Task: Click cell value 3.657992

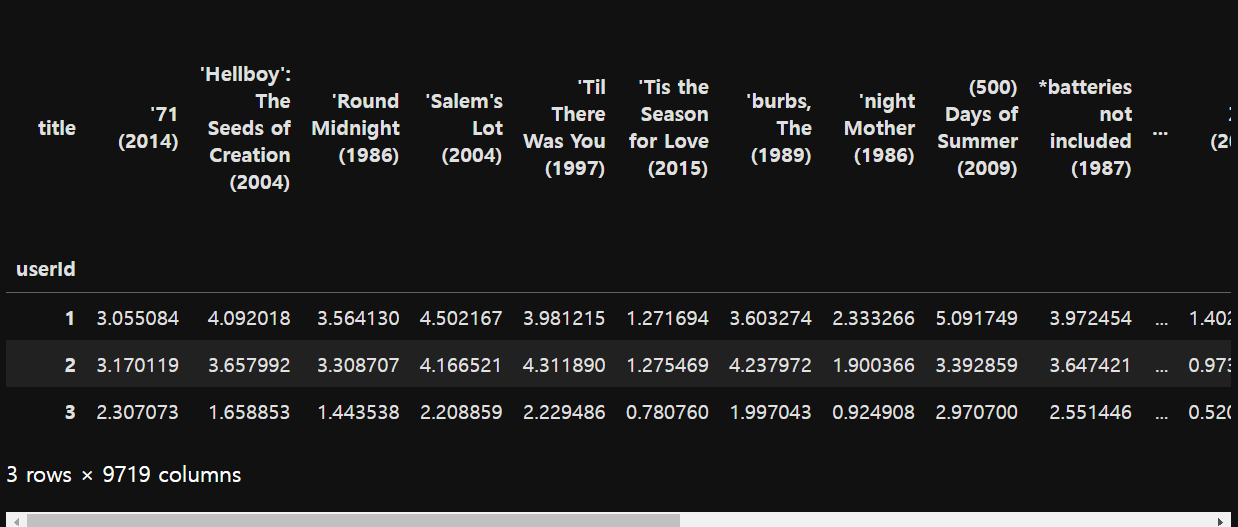Action: point(249,366)
